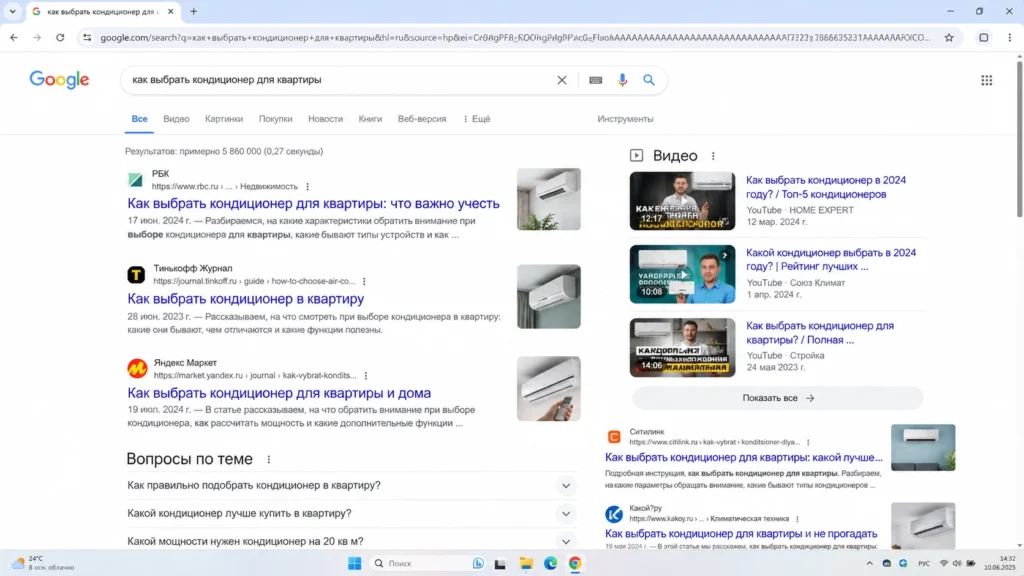Open РБК article 'что важно учесть'
The height and width of the screenshot is (576, 1024).
pos(313,203)
